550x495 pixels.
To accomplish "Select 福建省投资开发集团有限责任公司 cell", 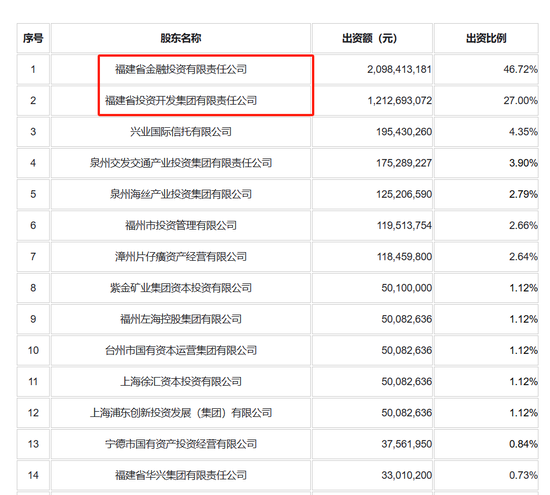I will pos(181,100).
